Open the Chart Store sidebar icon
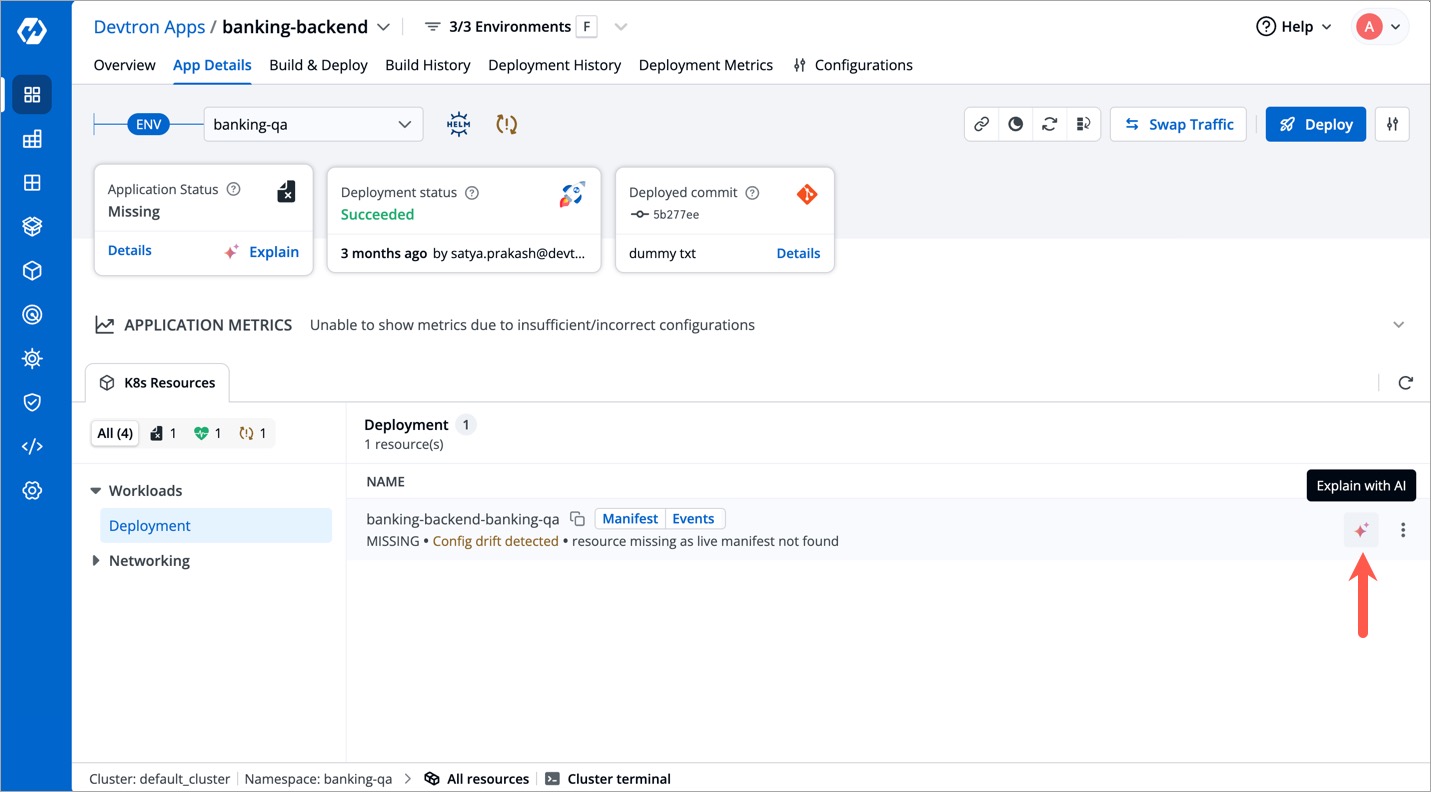Viewport: 1431px width, 792px height. (32, 226)
